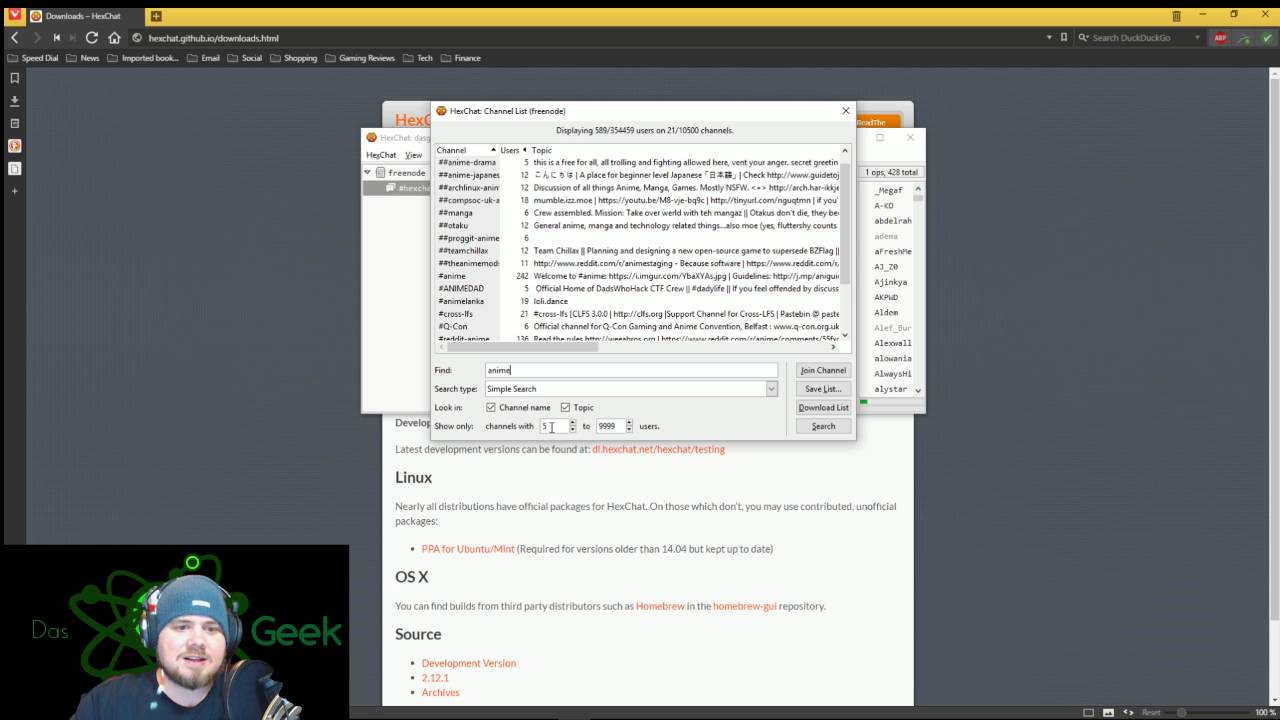Open the Vivaldi main menu icon
The image size is (1280, 720).
[14, 16]
